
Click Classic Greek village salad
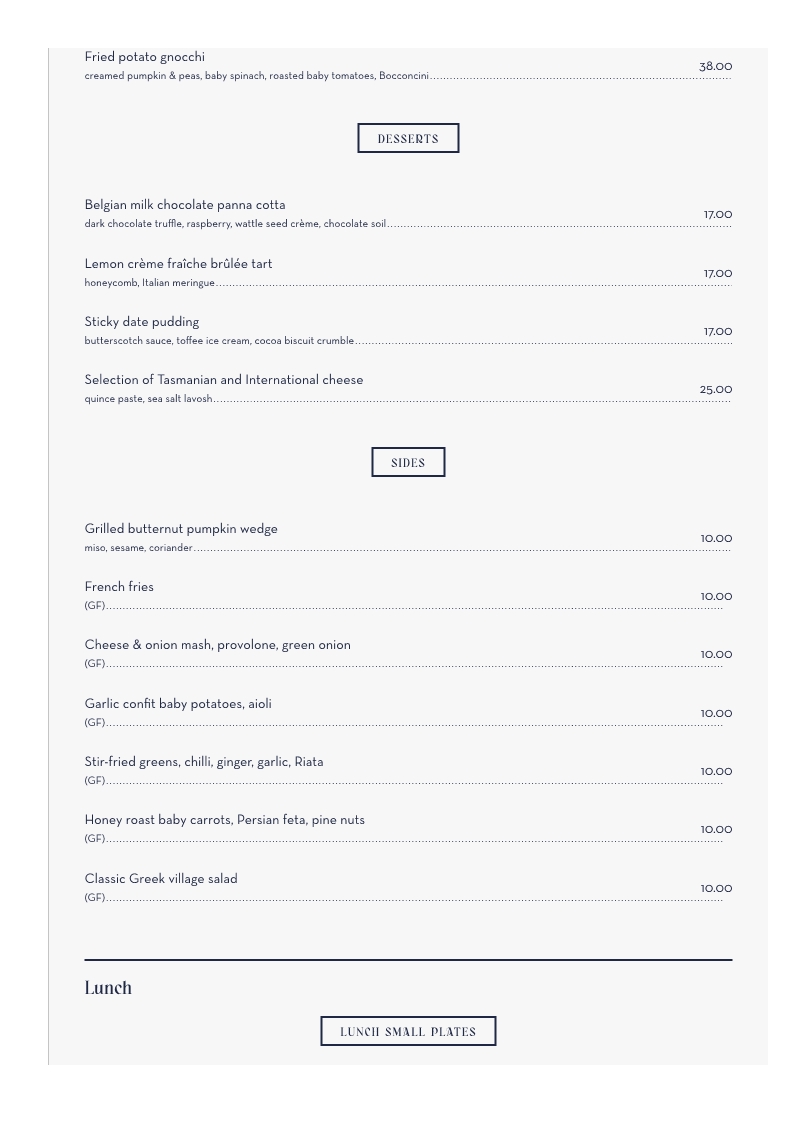(x=161, y=879)
